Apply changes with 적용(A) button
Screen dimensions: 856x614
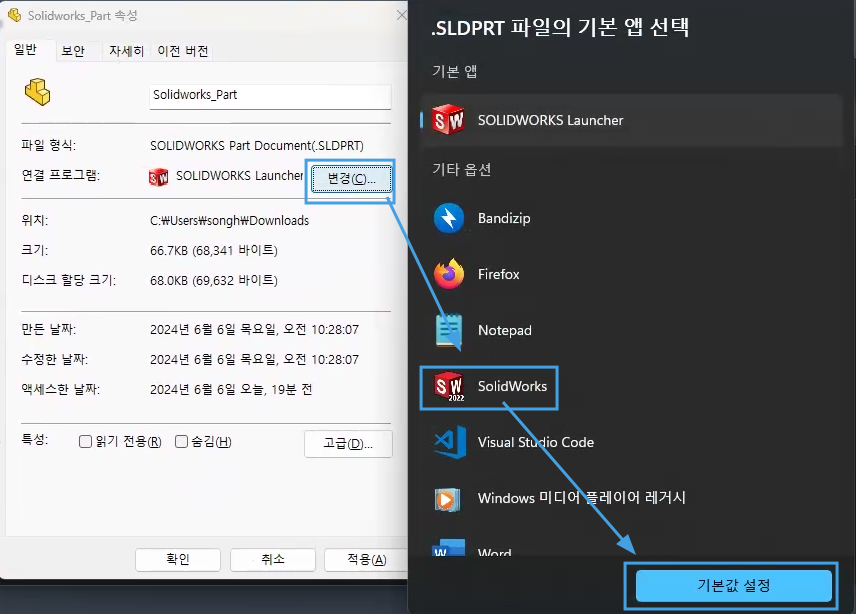366,559
